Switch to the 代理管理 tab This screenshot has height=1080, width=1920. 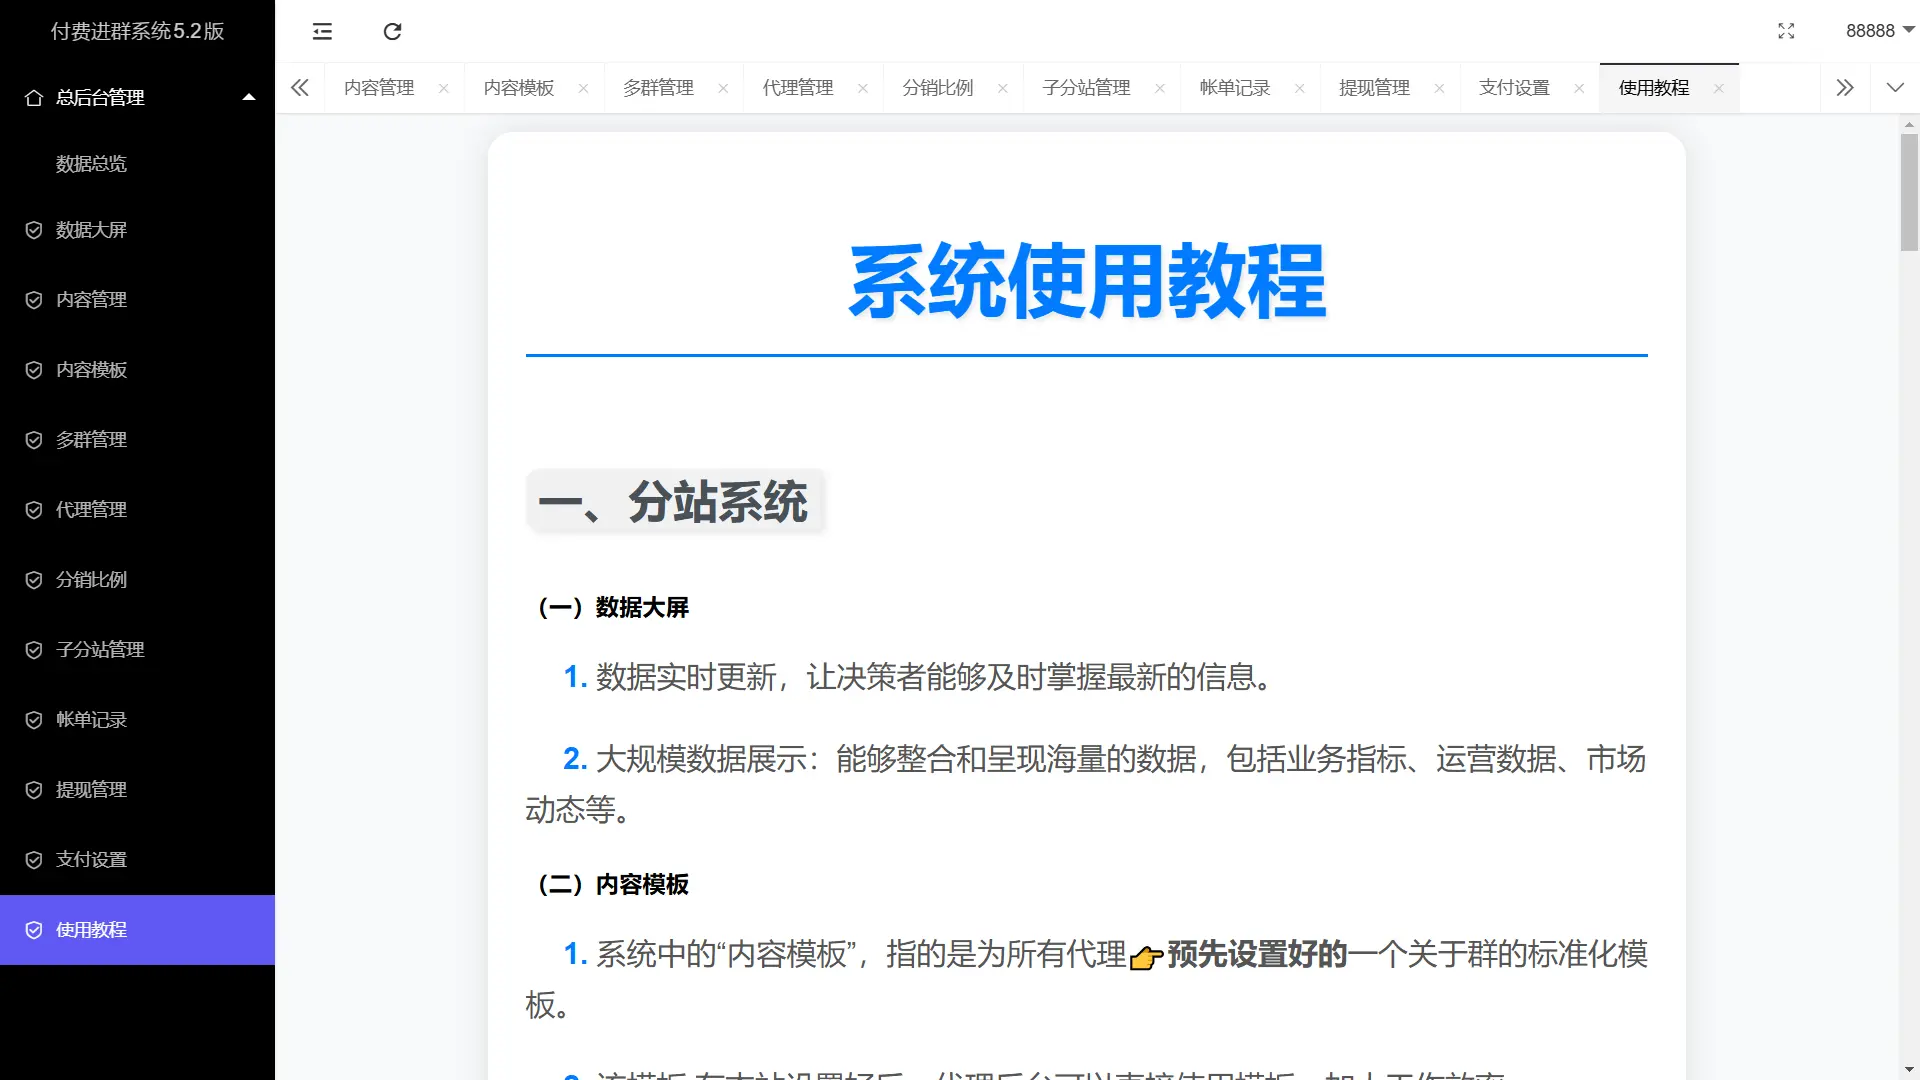click(x=797, y=87)
